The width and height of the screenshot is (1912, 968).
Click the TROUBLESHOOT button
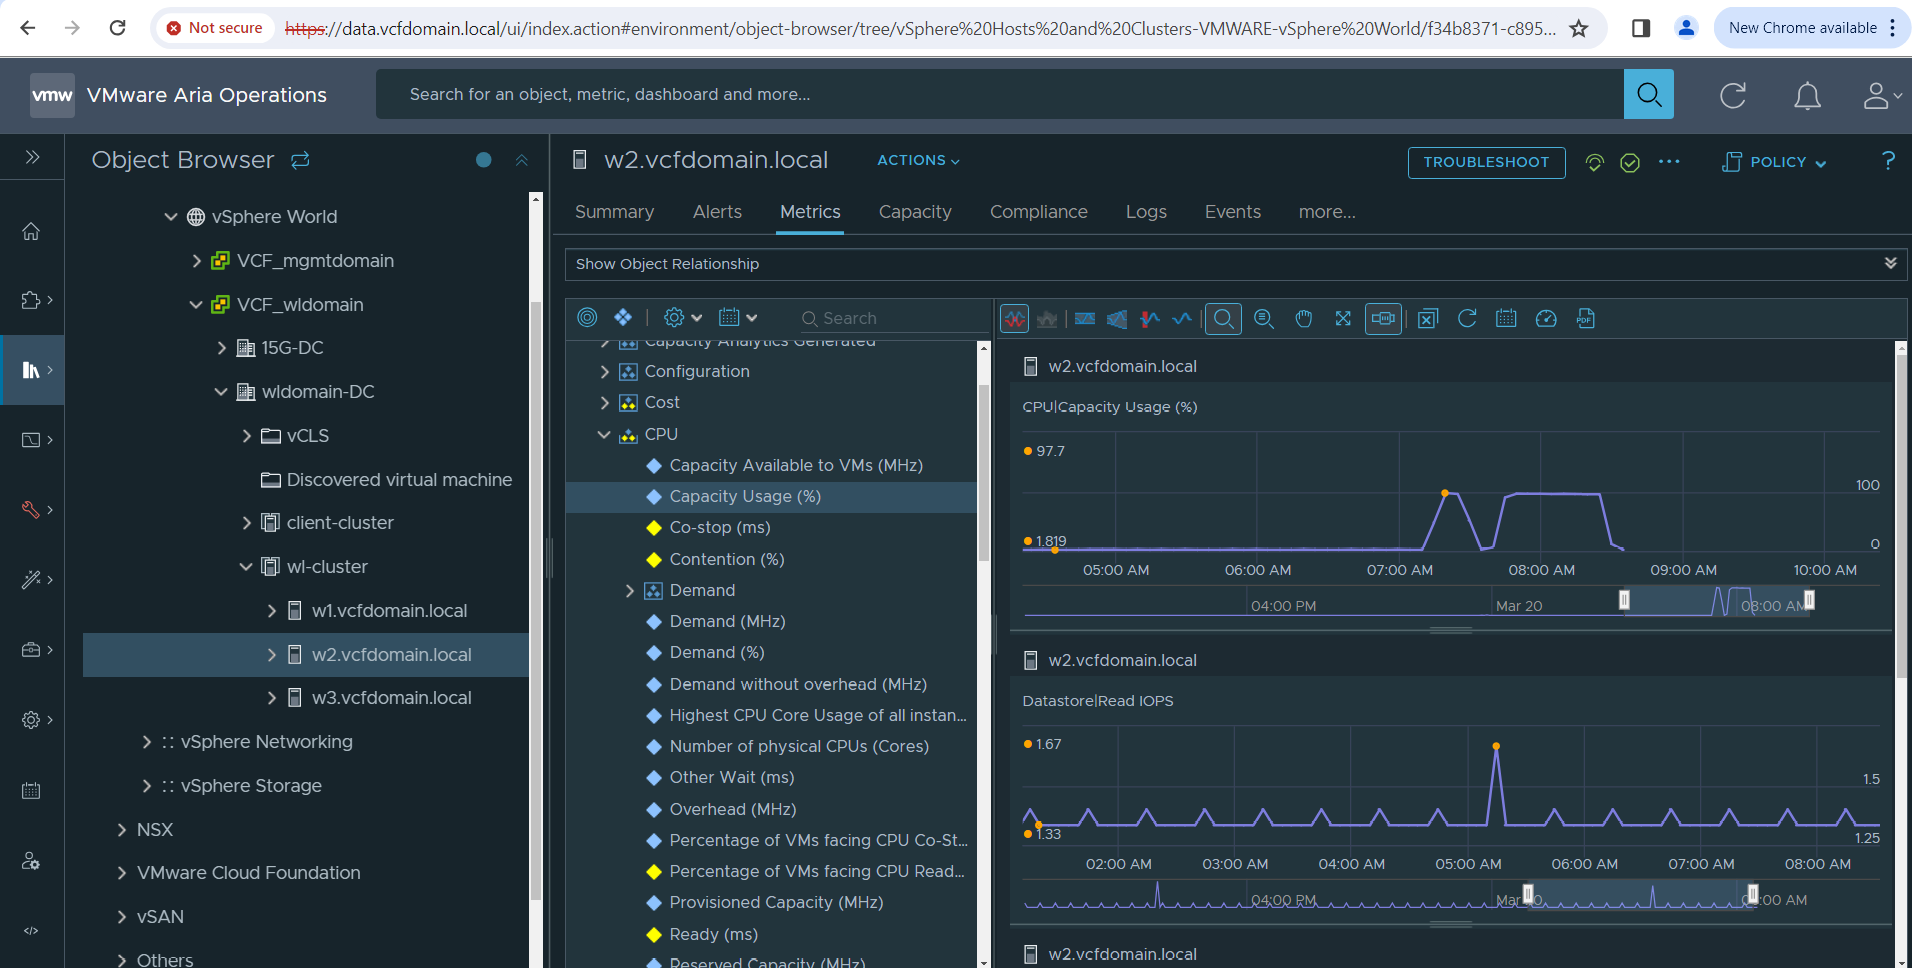1486,162
